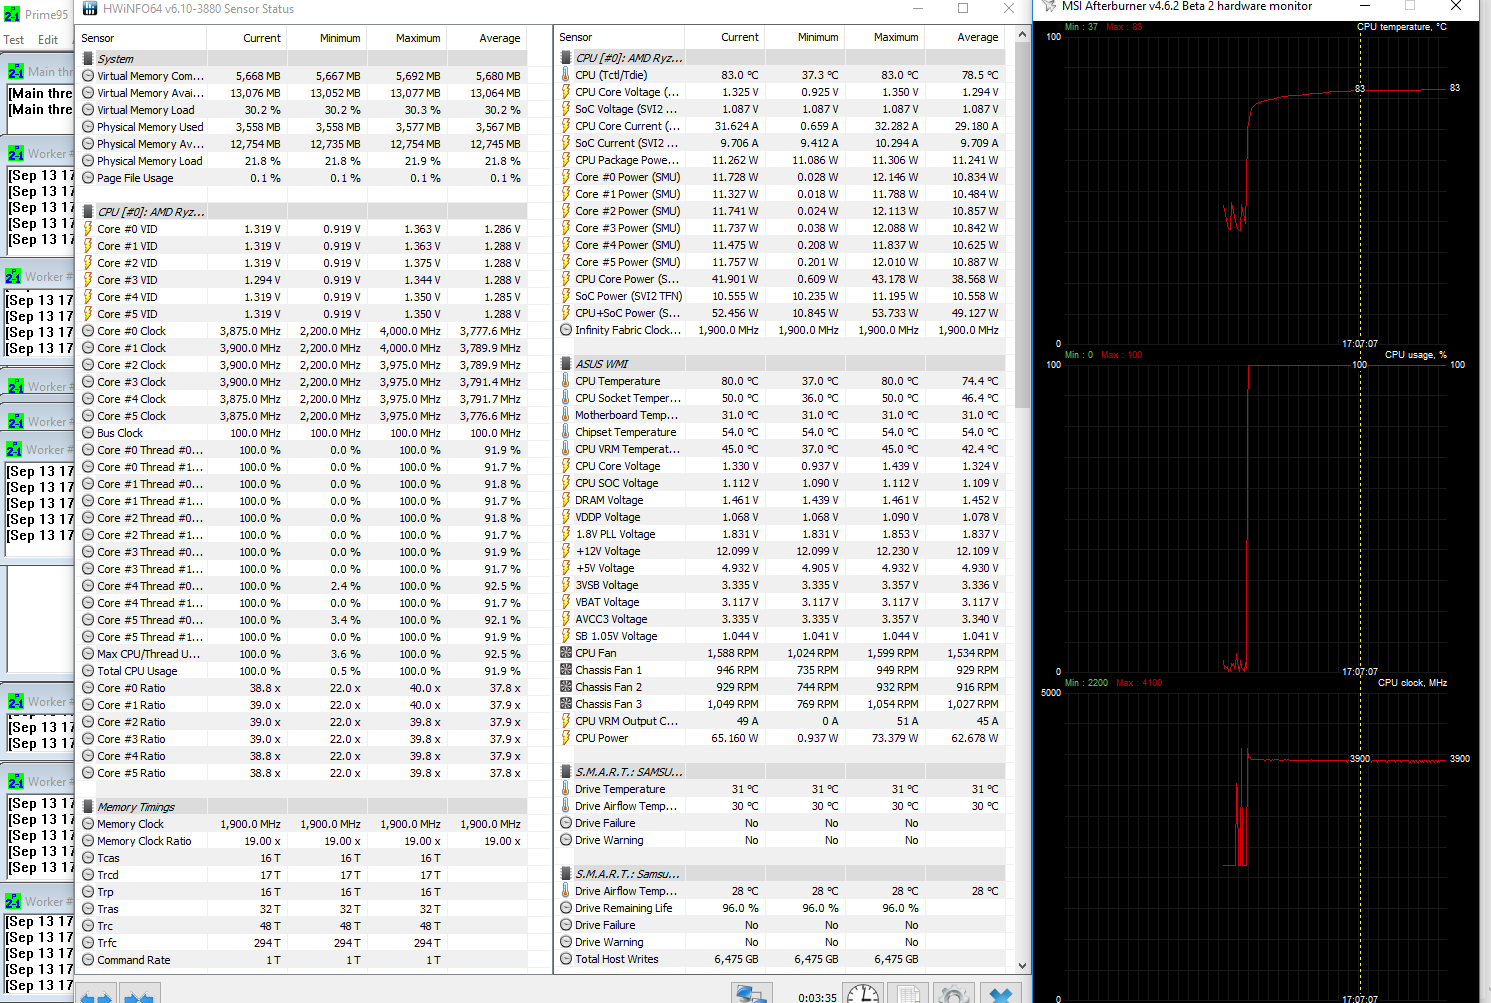
Task: Click the HWiNFO64 title bar icon
Action: click(90, 9)
